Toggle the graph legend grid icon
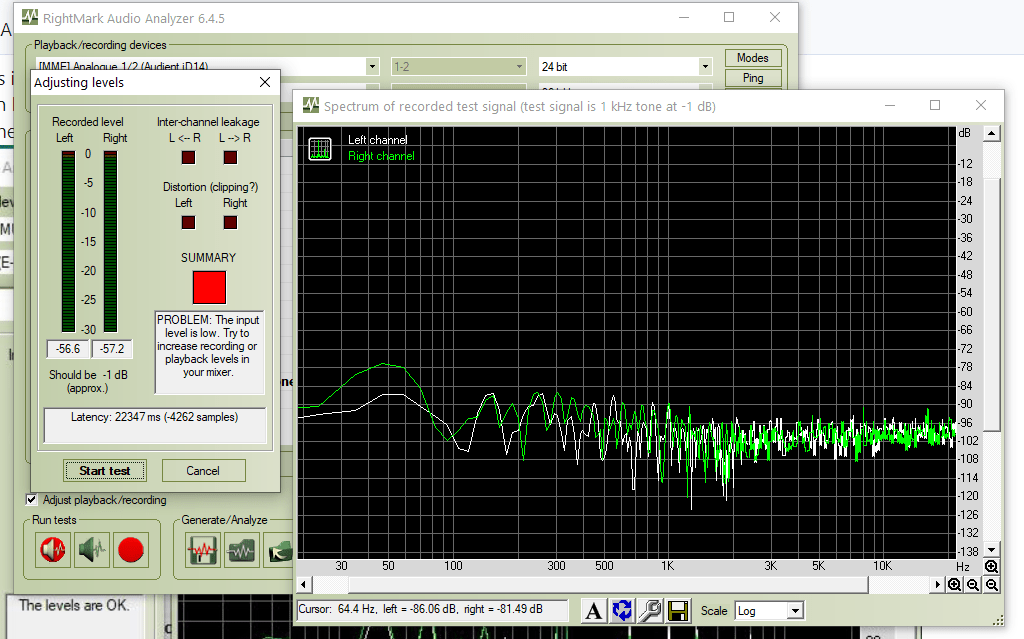Viewport: 1024px width, 639px height. (x=320, y=149)
